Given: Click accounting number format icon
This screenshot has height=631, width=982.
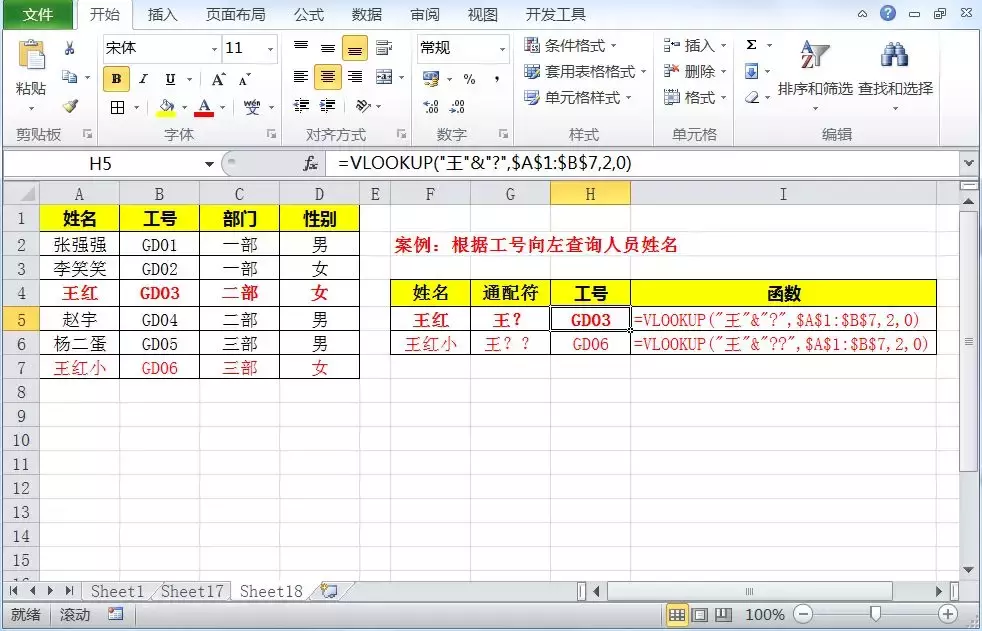Looking at the screenshot, I should coord(431,79).
